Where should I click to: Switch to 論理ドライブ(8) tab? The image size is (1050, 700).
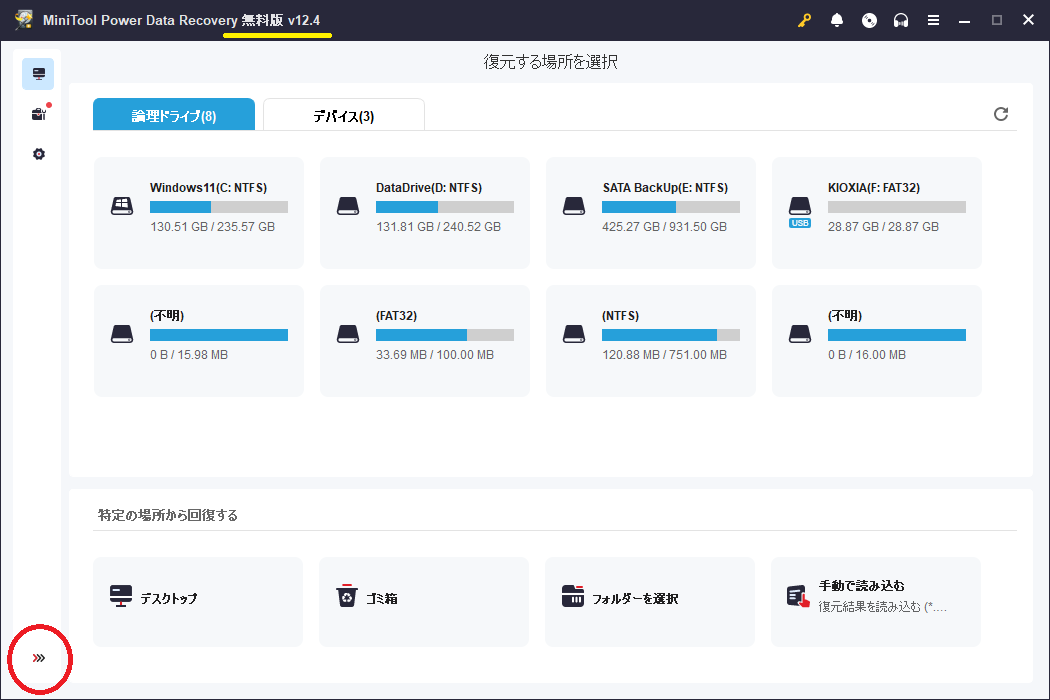(174, 115)
